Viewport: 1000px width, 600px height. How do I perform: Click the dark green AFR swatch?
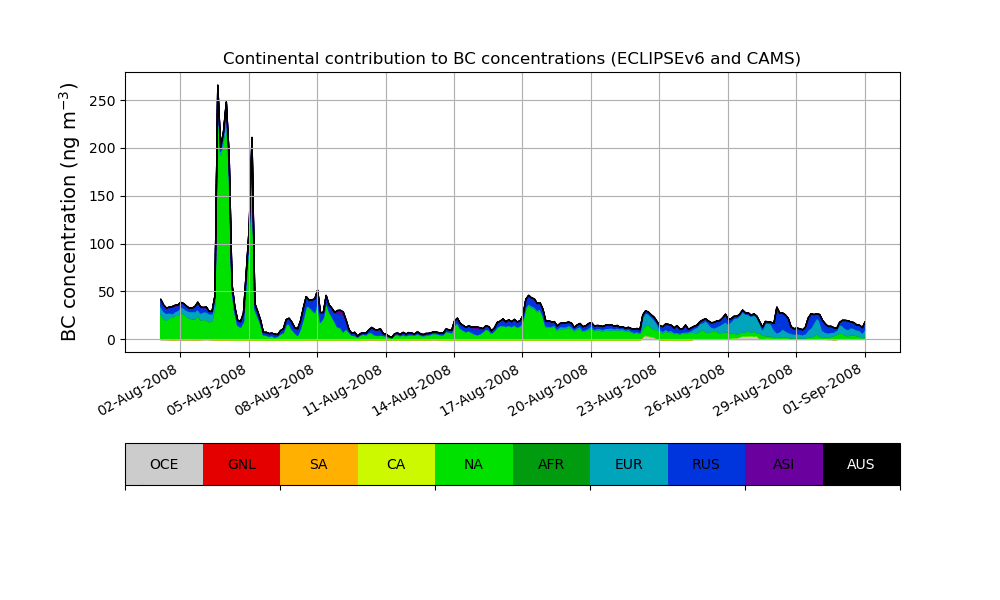click(x=551, y=464)
